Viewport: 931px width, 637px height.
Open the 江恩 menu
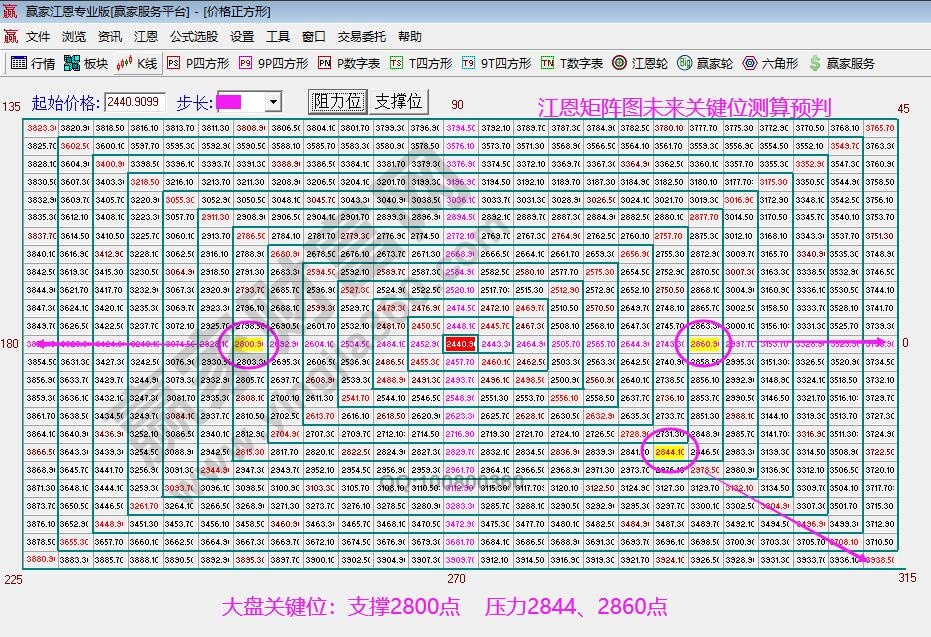(x=146, y=36)
